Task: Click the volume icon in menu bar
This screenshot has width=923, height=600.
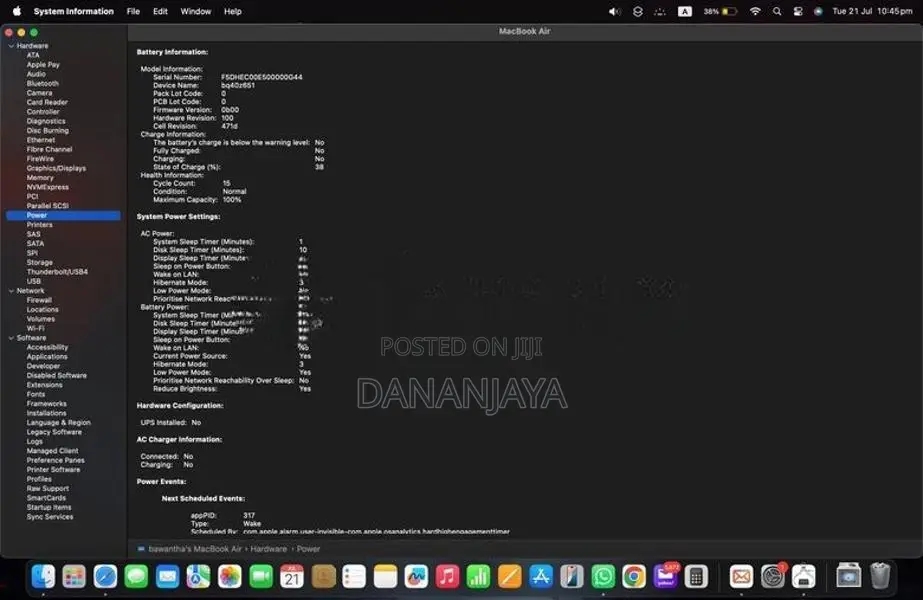Action: pyautogui.click(x=614, y=11)
